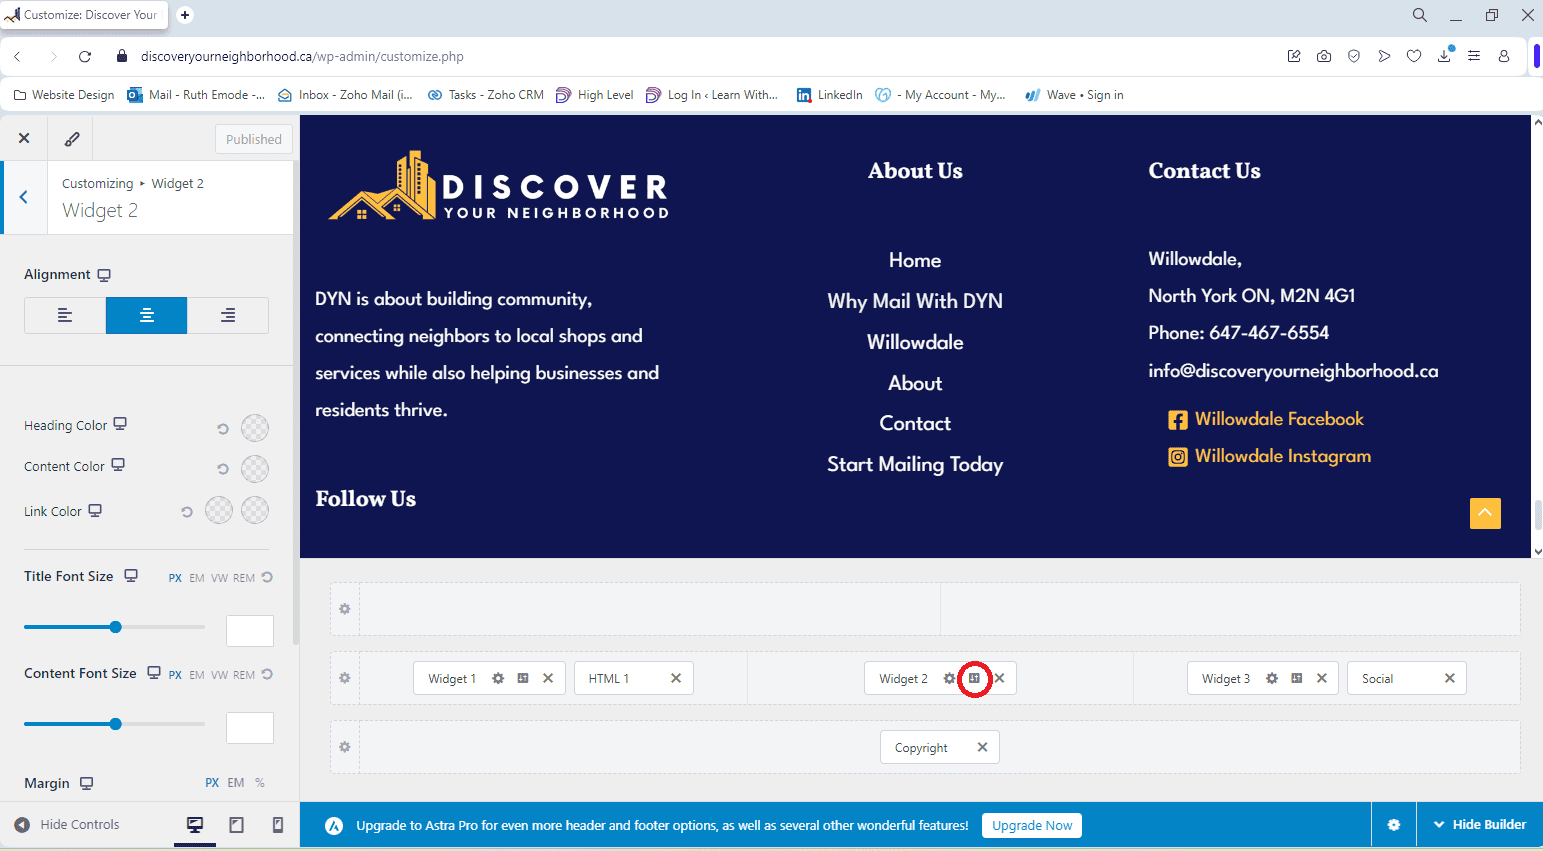Choose EM unit for Title Font Size
The width and height of the screenshot is (1543, 851).
click(x=197, y=578)
